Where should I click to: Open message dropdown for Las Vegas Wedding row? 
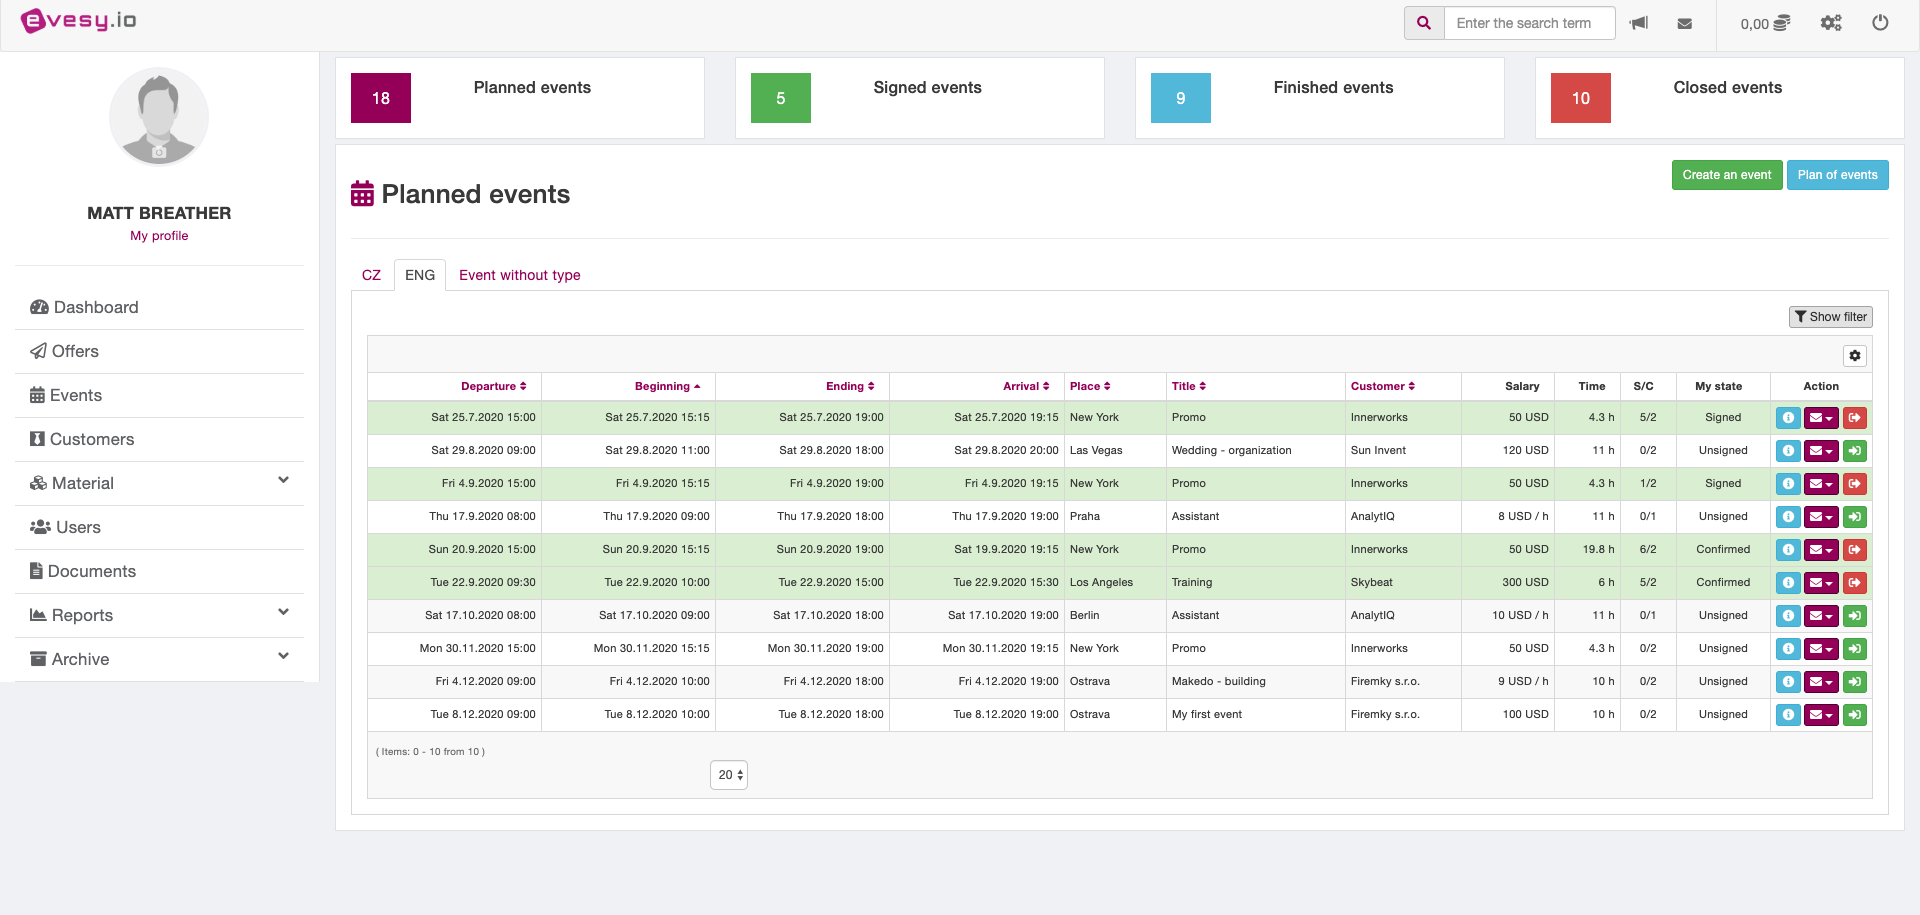tap(1821, 451)
